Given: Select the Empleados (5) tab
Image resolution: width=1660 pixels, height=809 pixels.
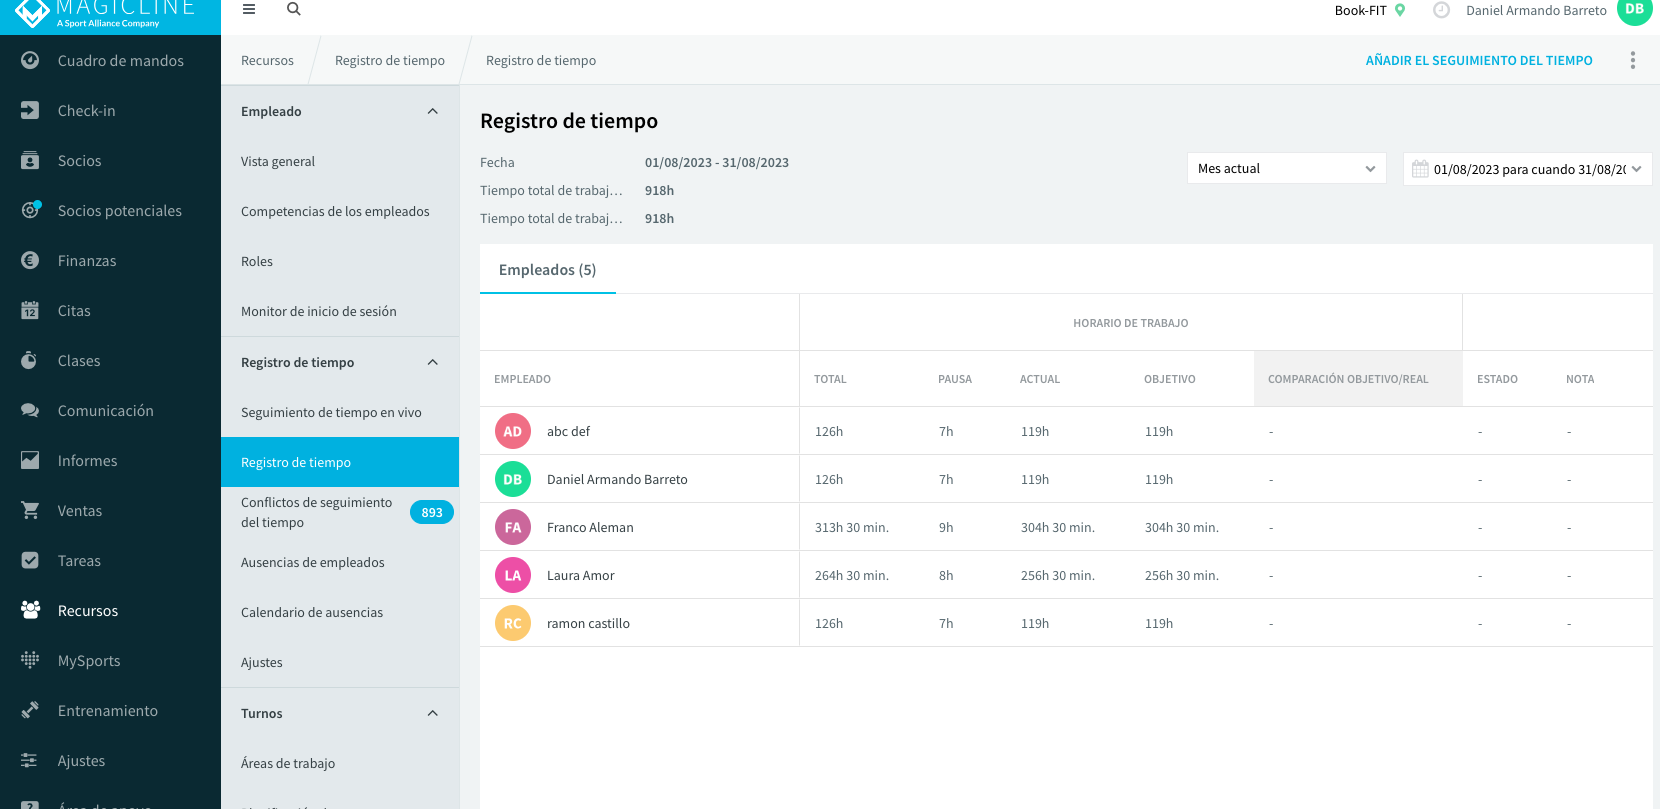Looking at the screenshot, I should (x=548, y=270).
